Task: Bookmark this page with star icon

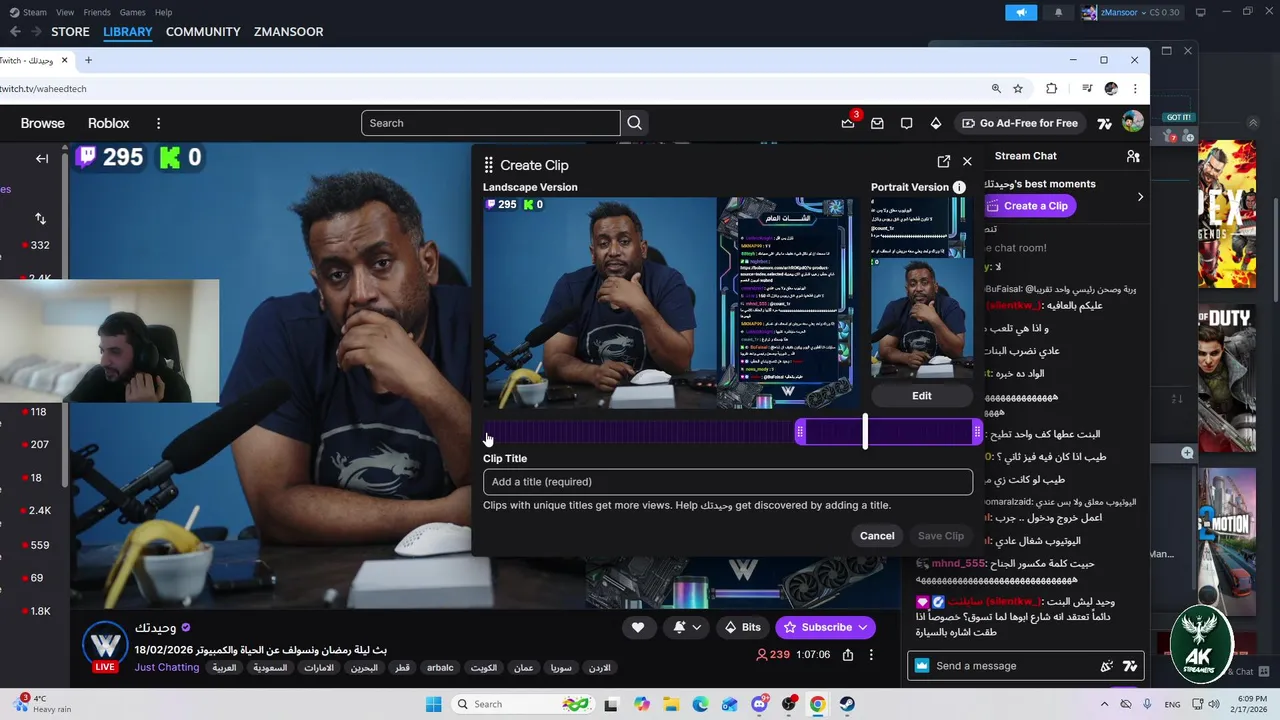Action: 1018,89
